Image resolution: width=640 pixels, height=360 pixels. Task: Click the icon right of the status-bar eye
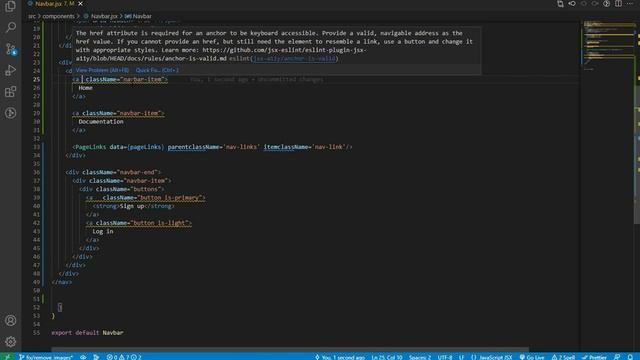[96, 357]
